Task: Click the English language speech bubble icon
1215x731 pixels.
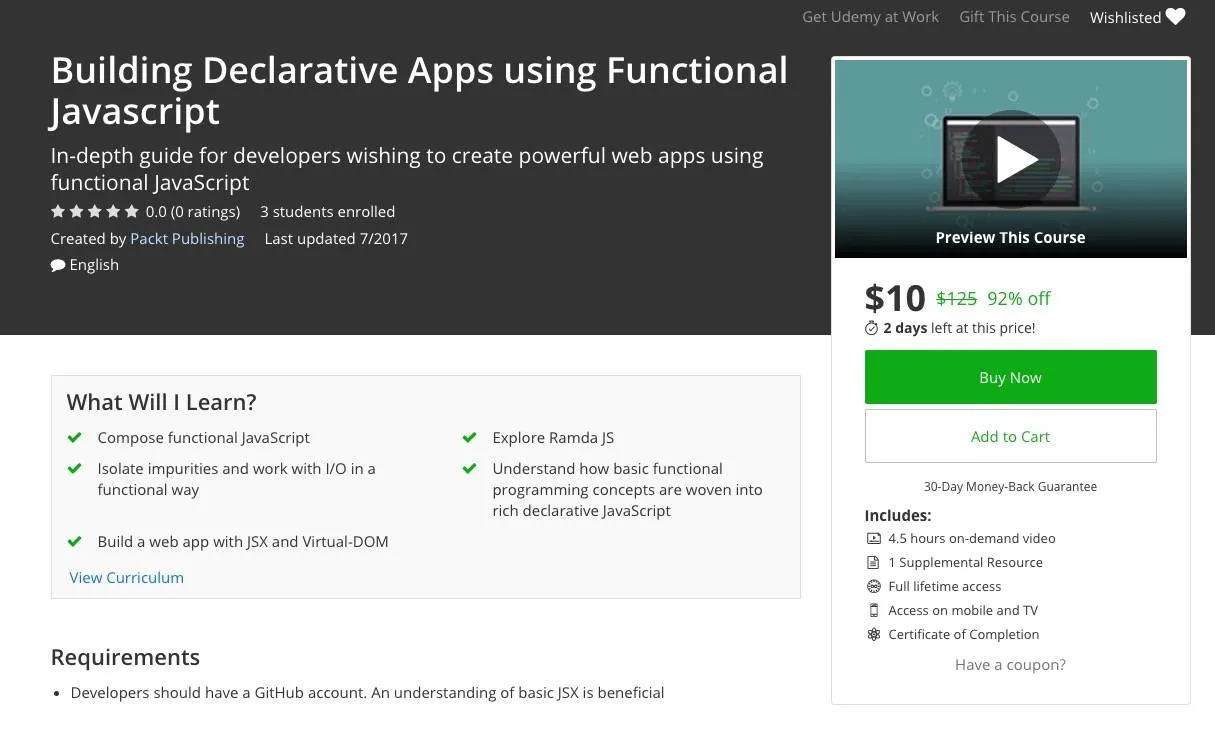Action: 58,265
